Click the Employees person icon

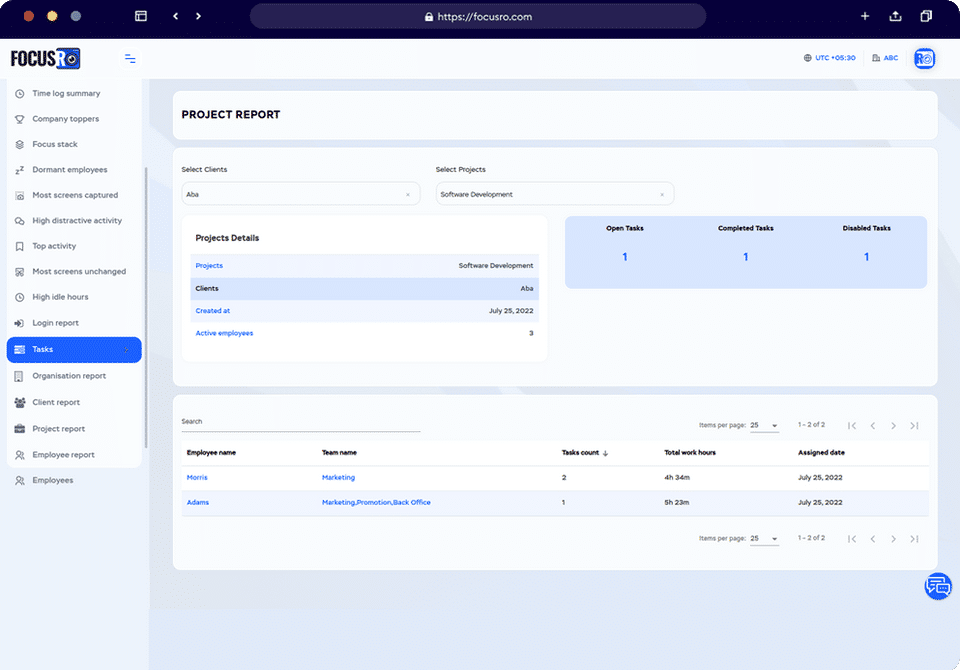(20, 481)
